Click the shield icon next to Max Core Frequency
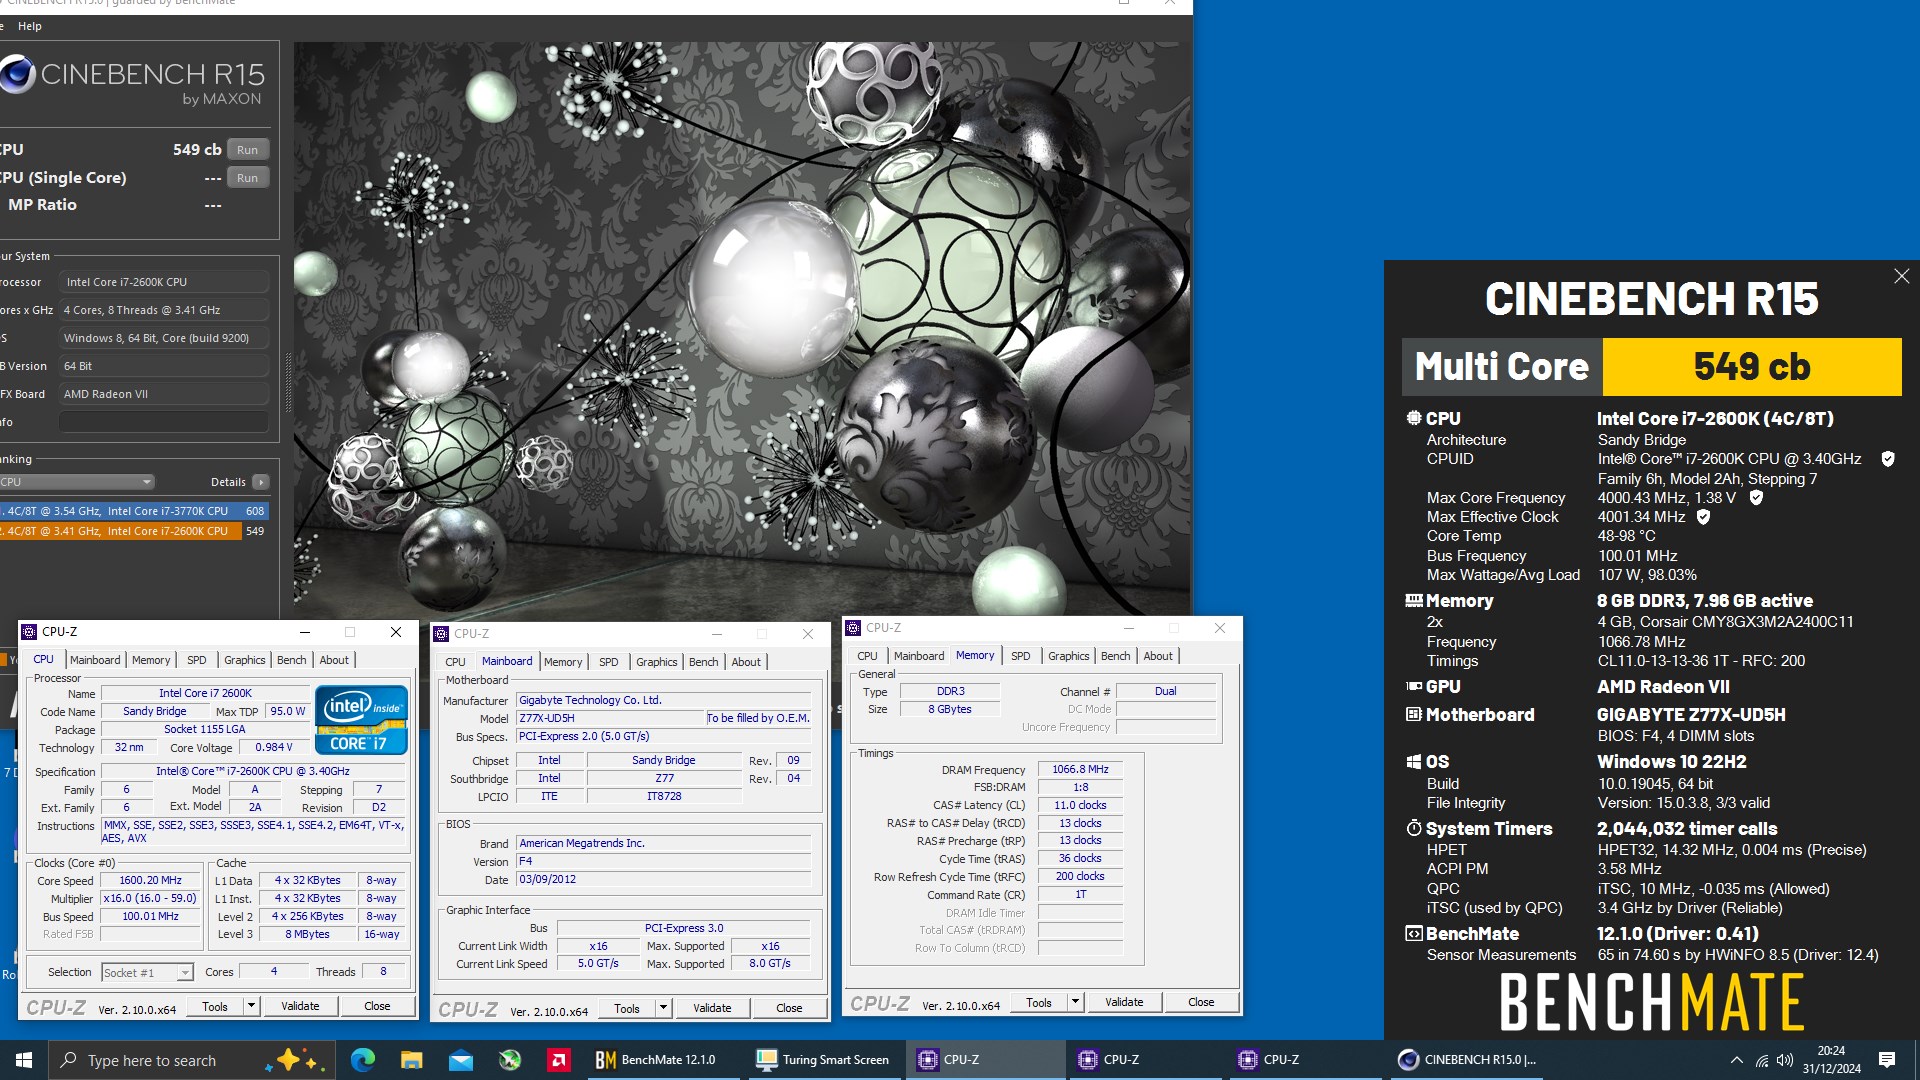This screenshot has height=1080, width=1920. 1756,498
